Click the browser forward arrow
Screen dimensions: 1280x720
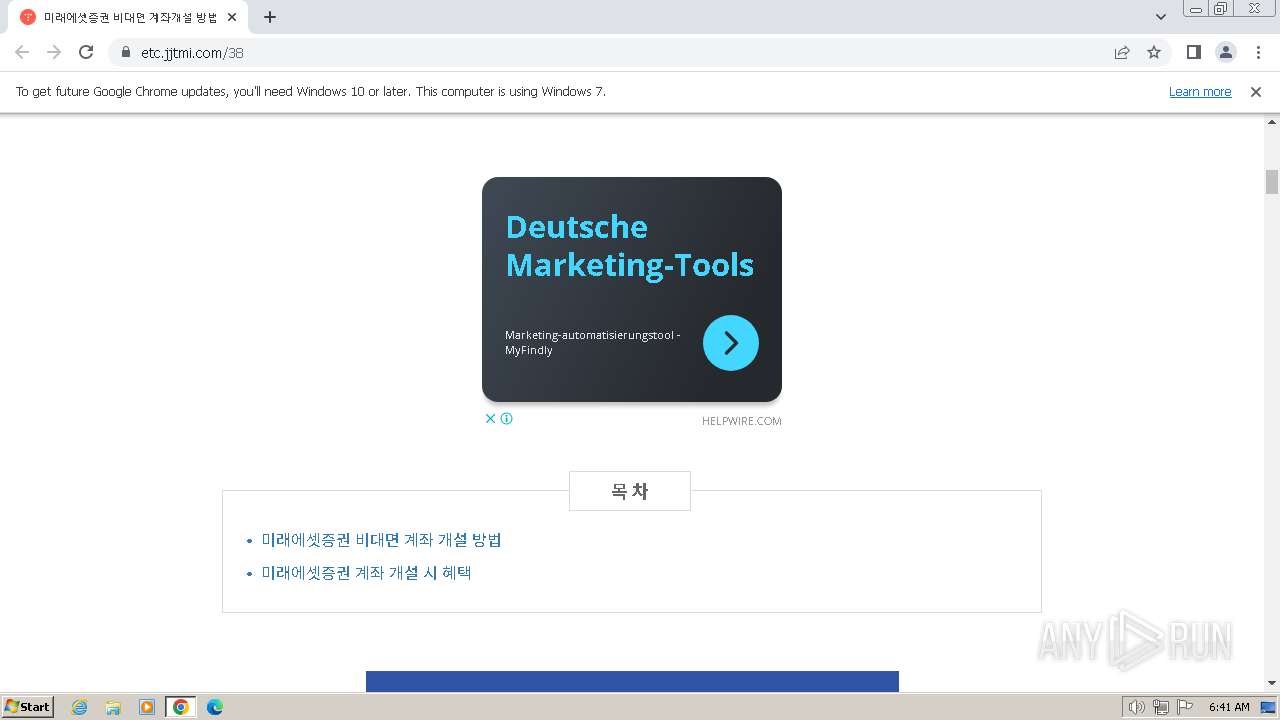pos(54,52)
